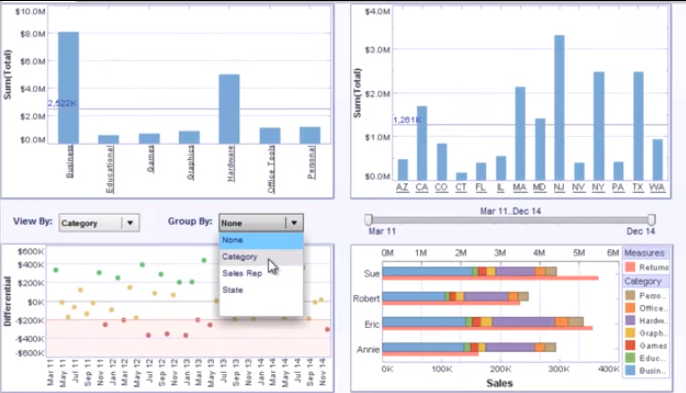Click the NV state label
The height and width of the screenshot is (393, 686).
click(x=578, y=187)
